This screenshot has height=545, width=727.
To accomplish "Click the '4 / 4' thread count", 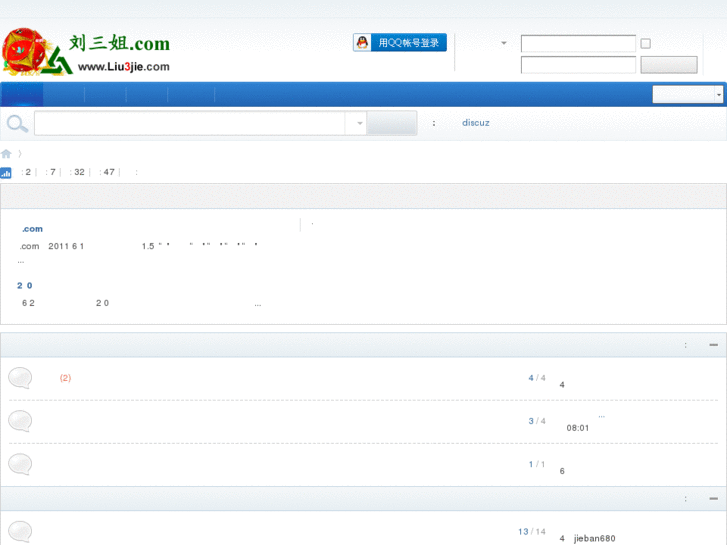I will click(x=537, y=378).
